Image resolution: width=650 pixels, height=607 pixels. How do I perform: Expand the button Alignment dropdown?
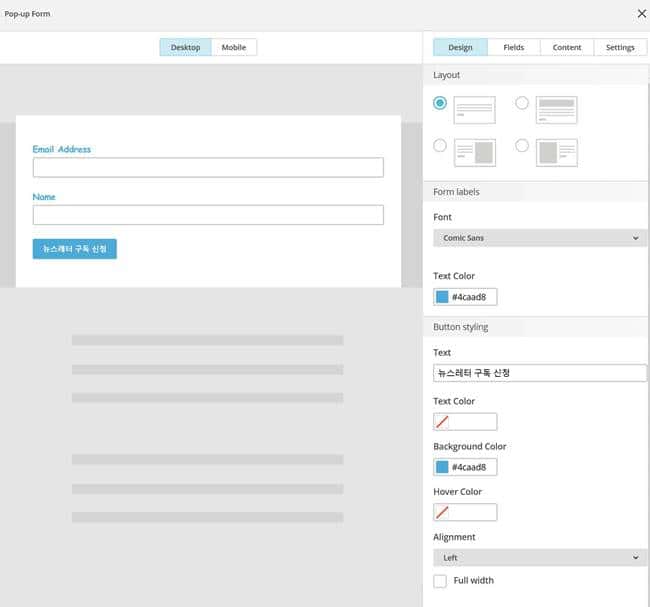point(539,558)
